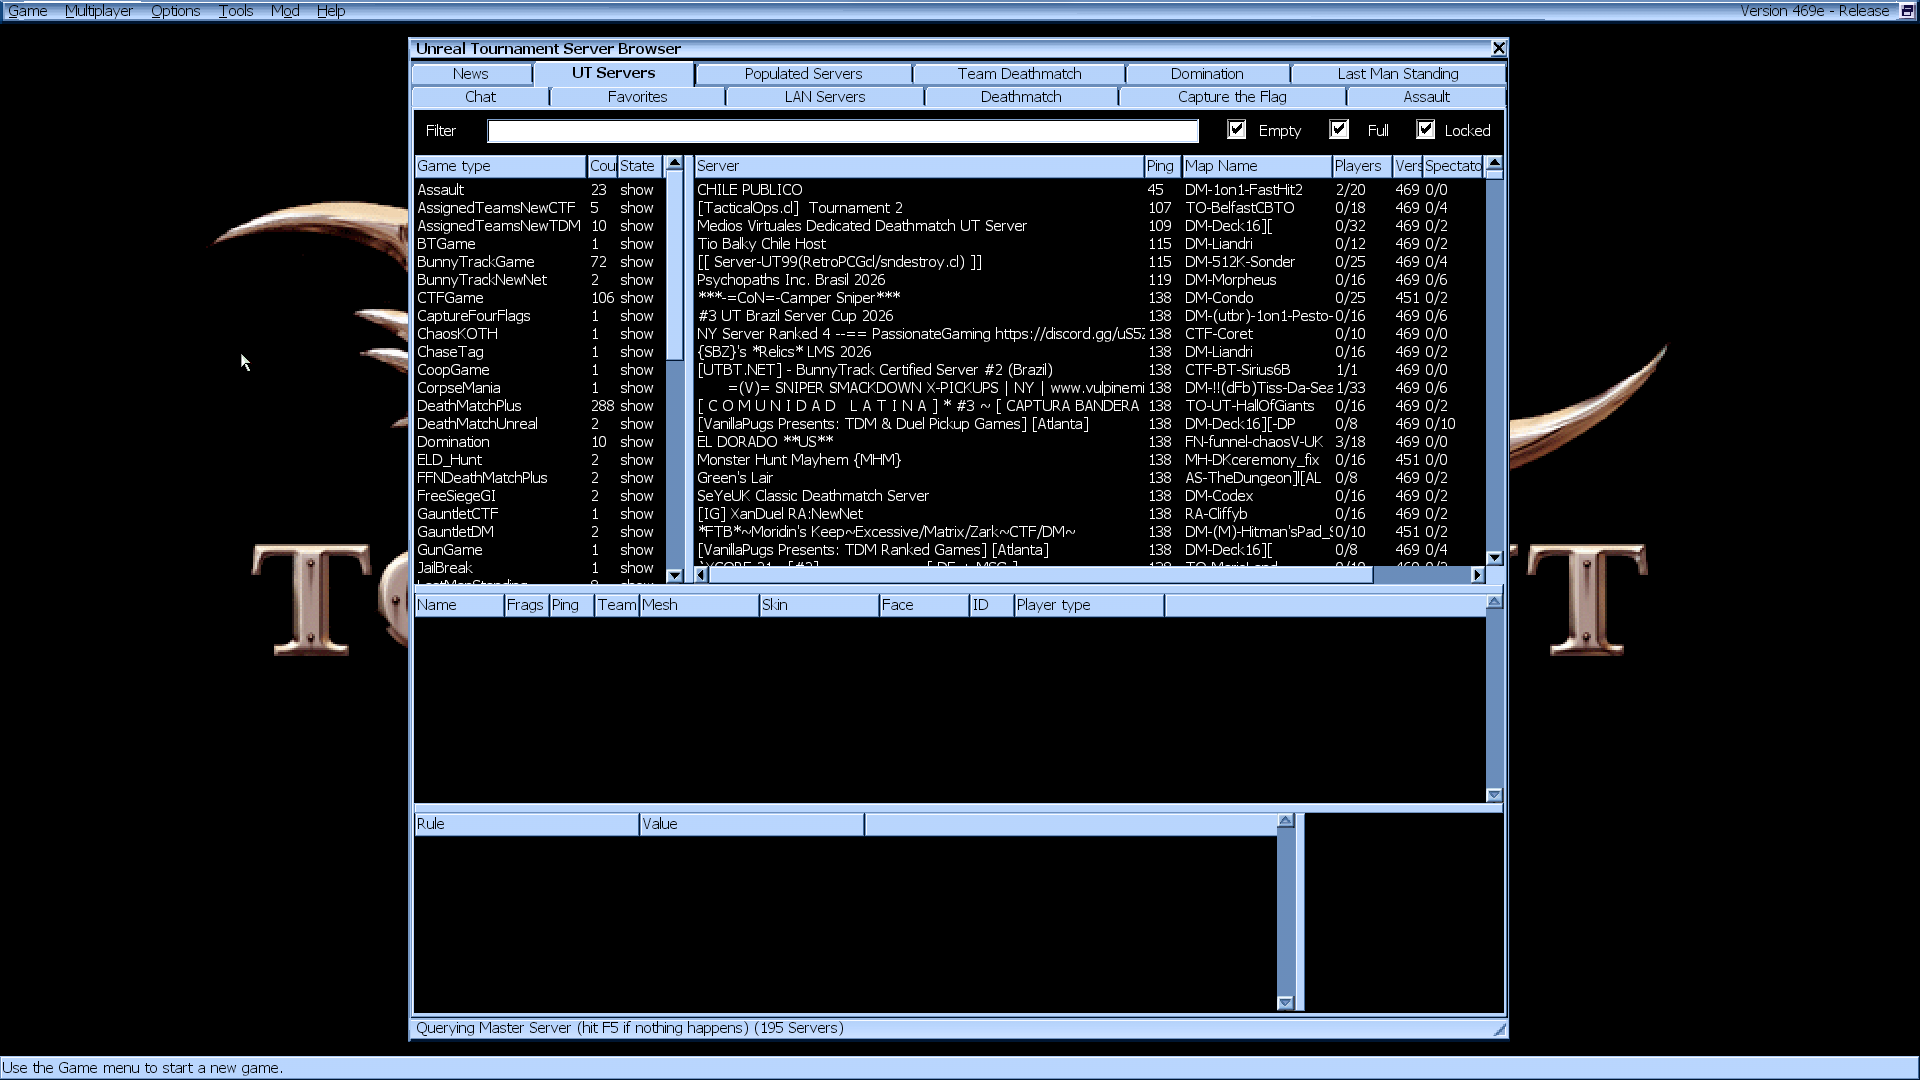
Task: Switch to the Favorites tab
Action: click(637, 97)
